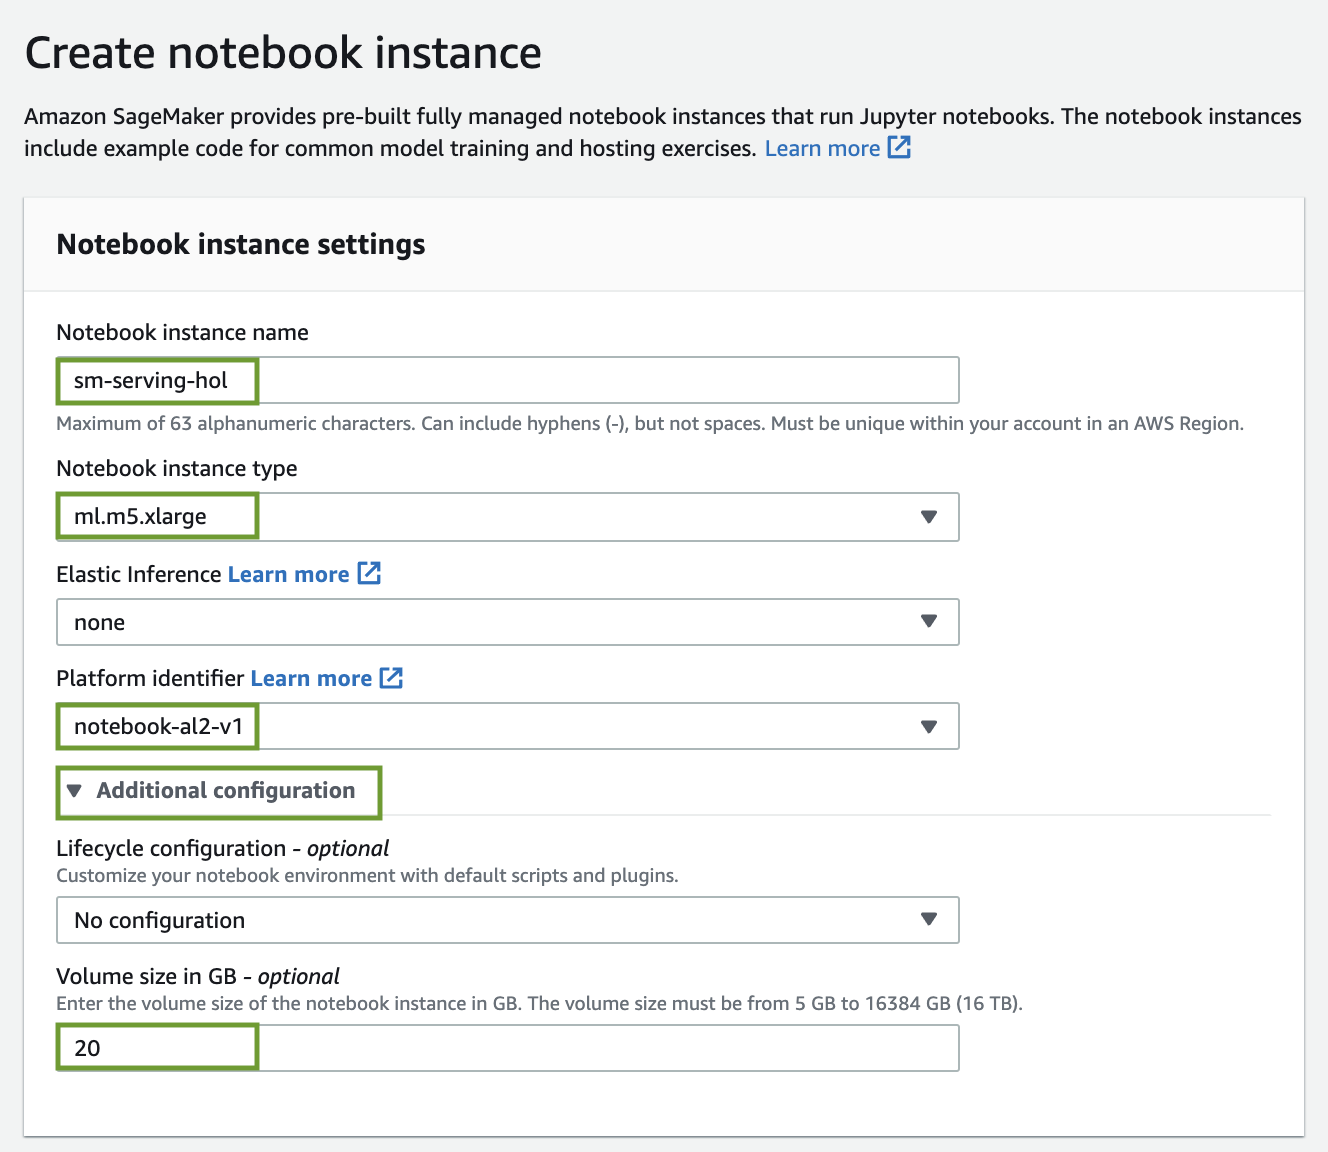Open the Lifecycle configuration dropdown
The width and height of the screenshot is (1328, 1152).
point(508,920)
